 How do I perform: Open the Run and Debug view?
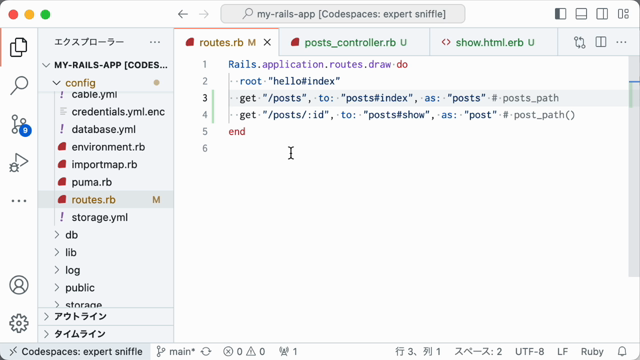coord(19,162)
